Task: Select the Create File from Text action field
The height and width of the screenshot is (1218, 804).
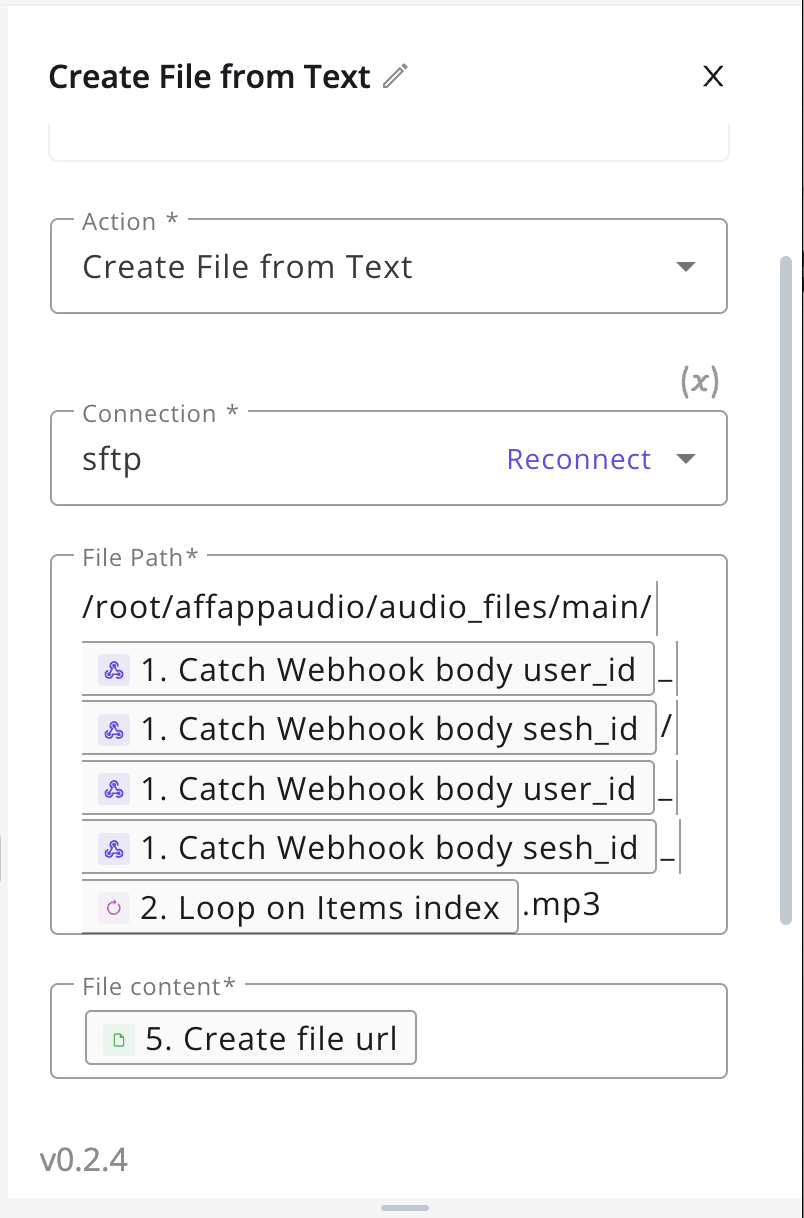Action: point(389,267)
